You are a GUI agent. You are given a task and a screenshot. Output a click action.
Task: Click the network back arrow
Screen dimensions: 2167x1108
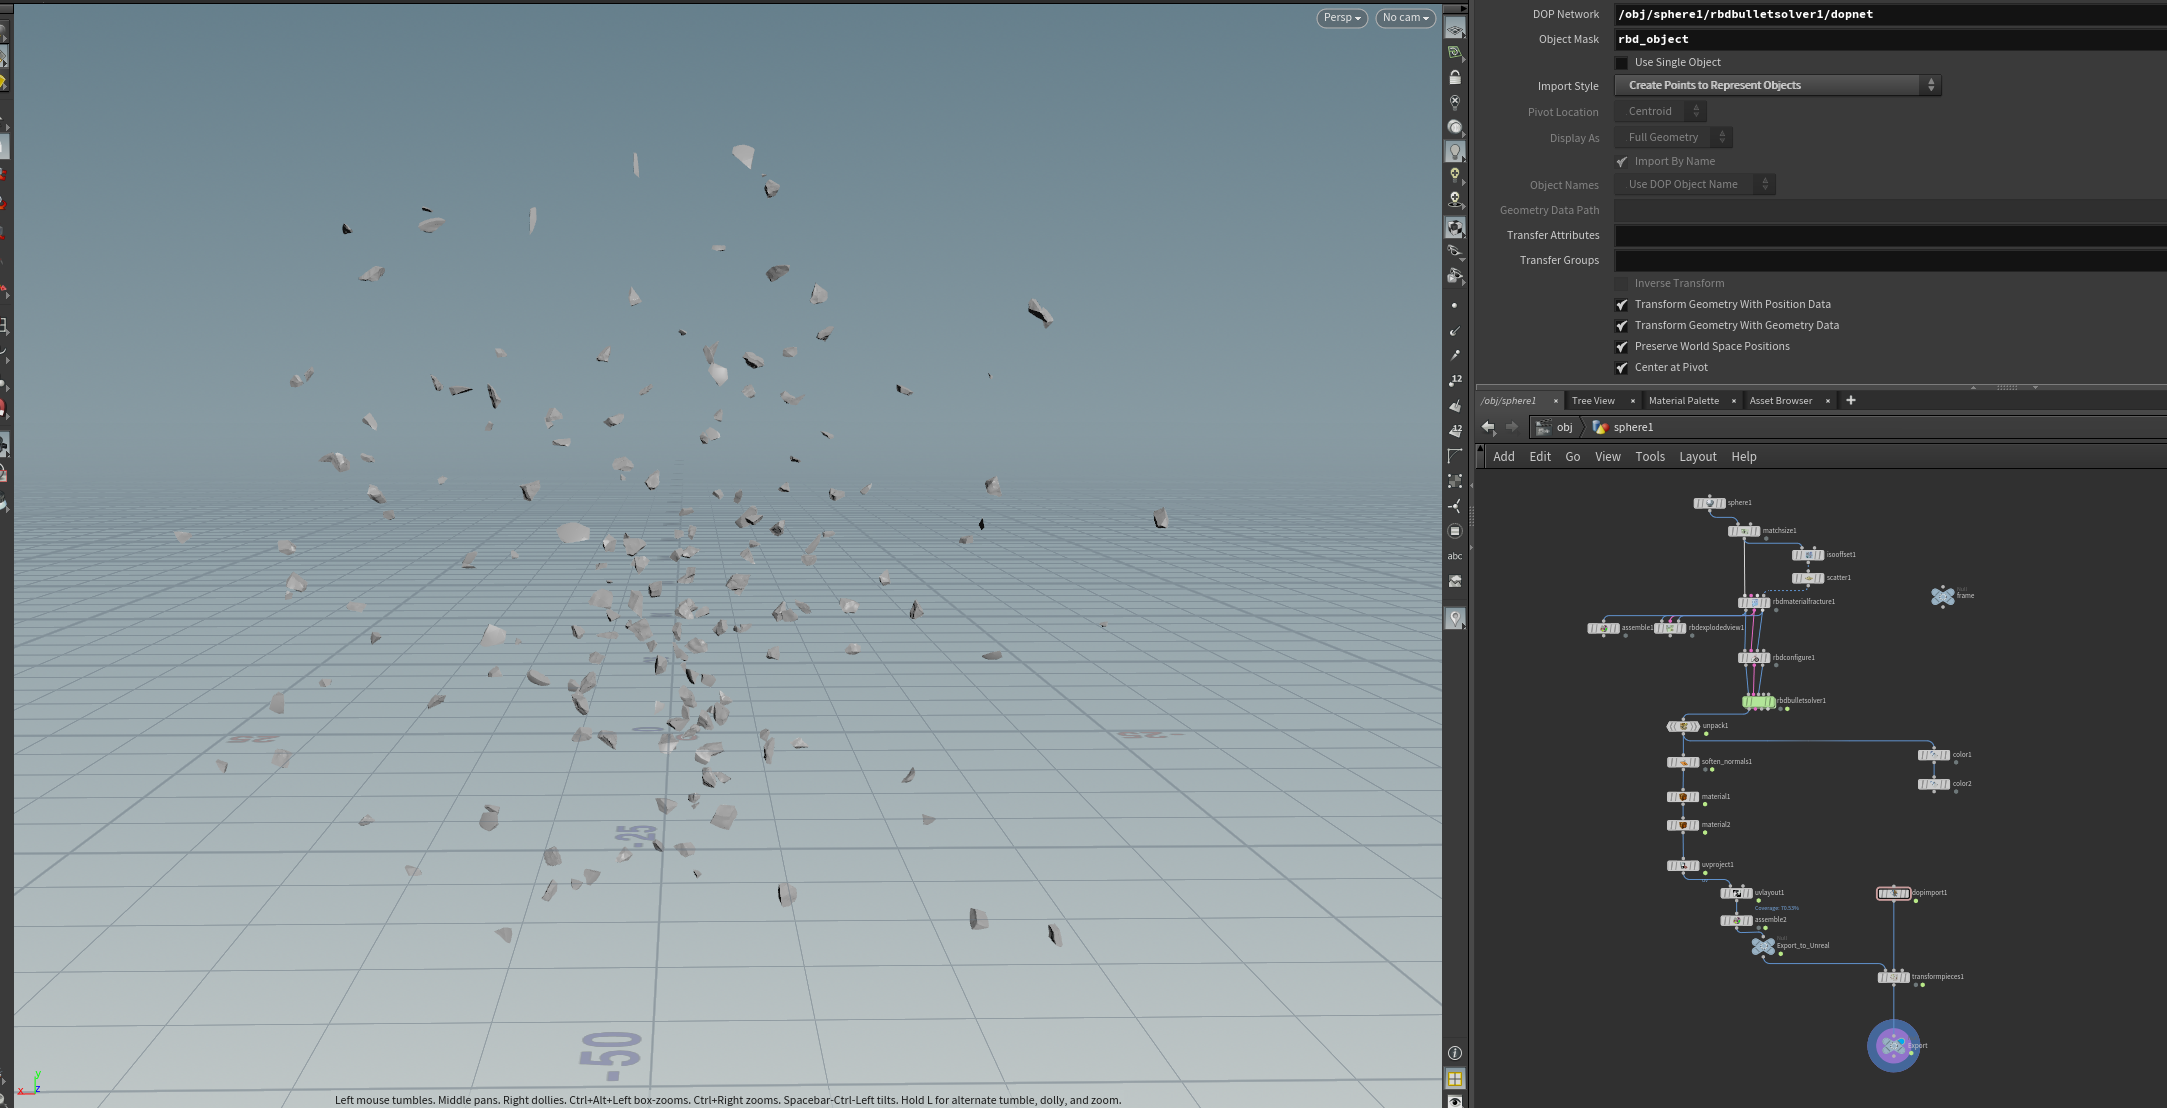click(x=1488, y=427)
